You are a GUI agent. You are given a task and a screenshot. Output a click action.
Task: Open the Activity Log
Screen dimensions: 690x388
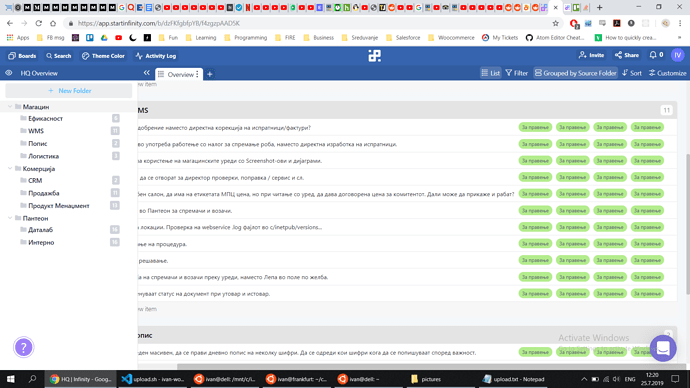(x=156, y=56)
